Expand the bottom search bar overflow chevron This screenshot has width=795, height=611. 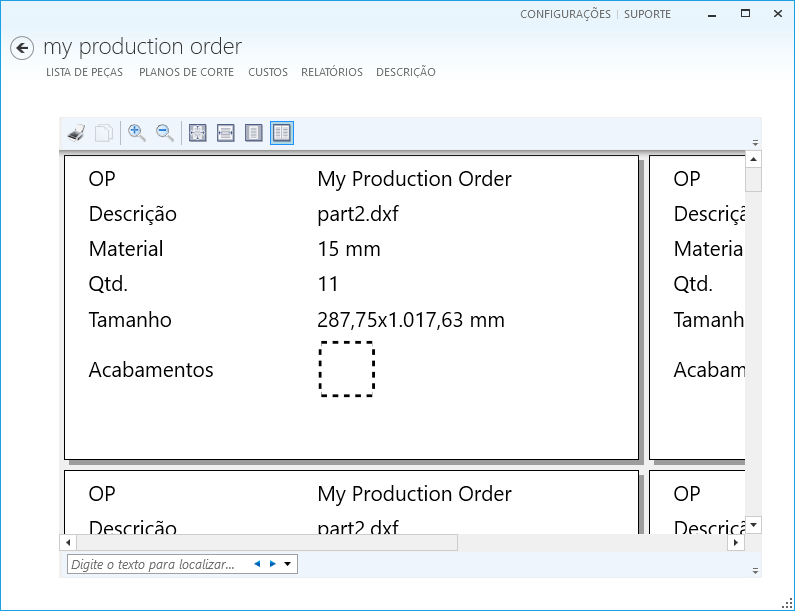pos(755,571)
